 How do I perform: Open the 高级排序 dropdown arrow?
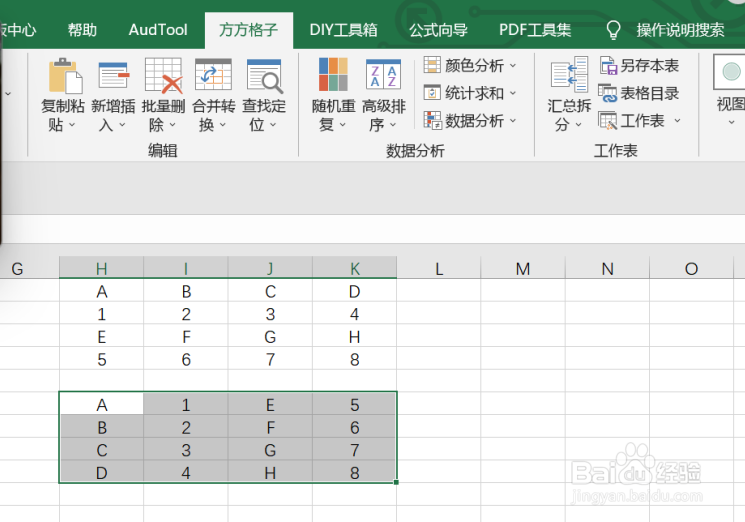point(393,125)
